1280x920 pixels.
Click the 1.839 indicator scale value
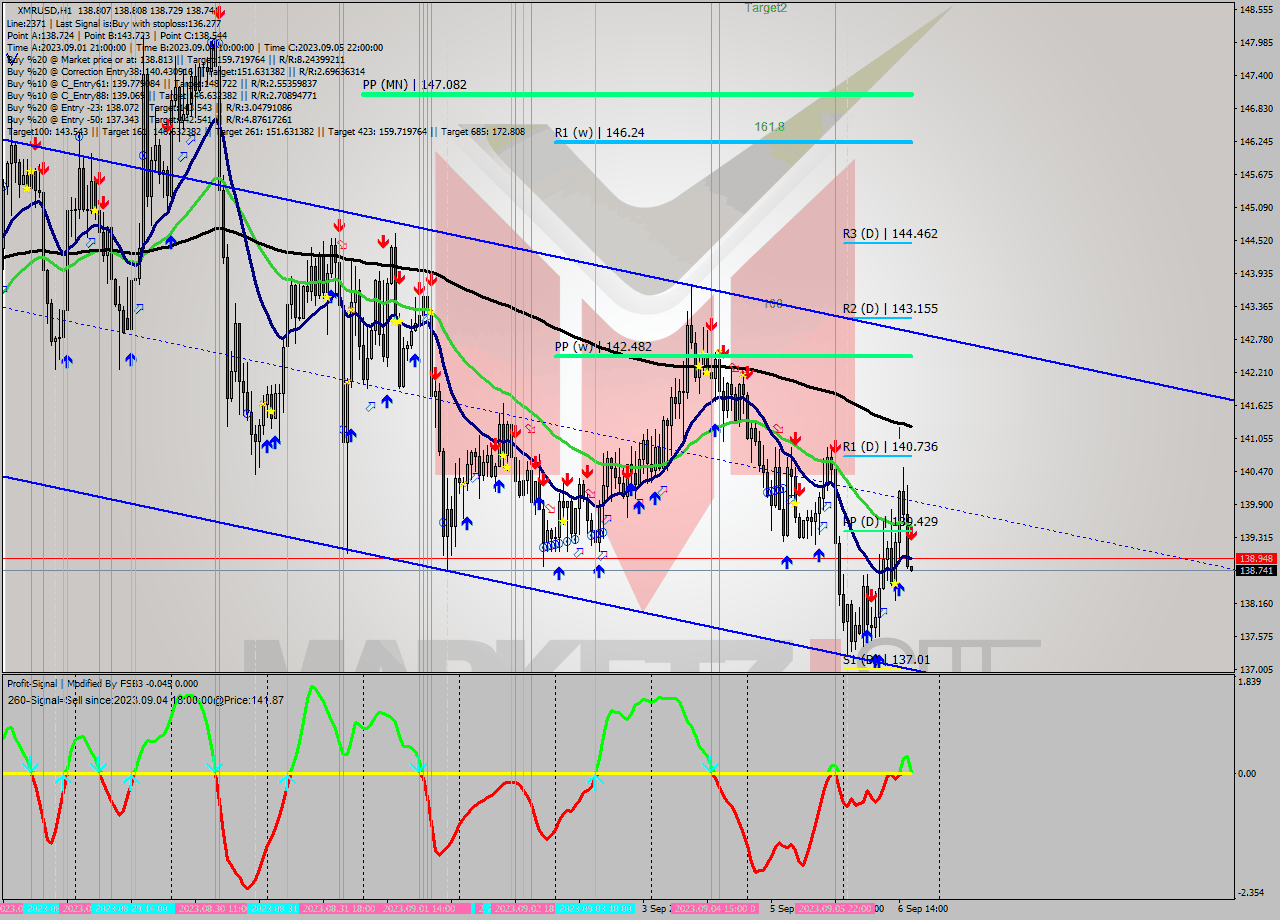point(1249,681)
